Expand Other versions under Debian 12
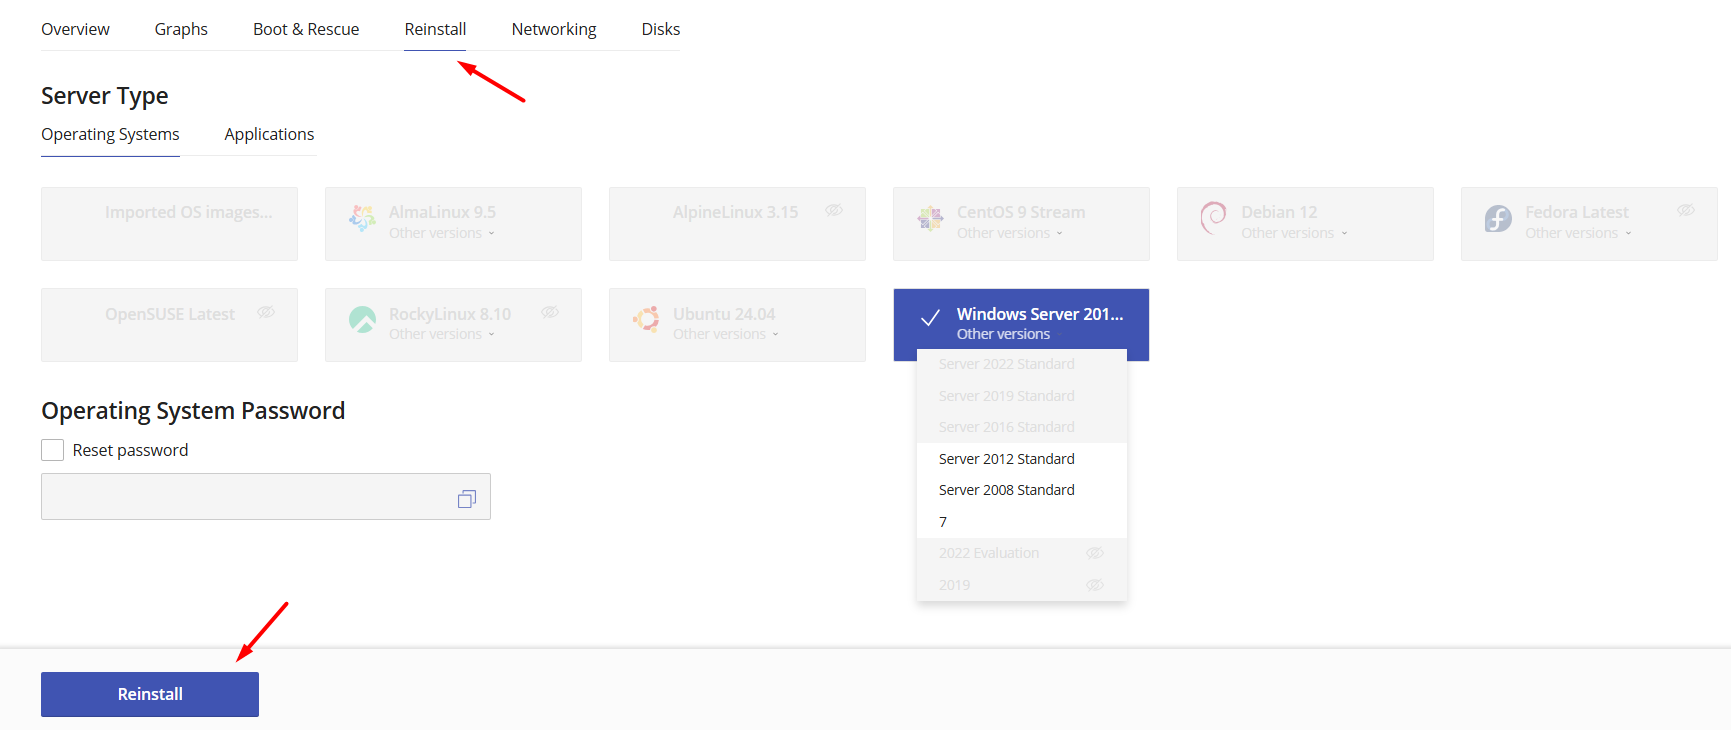 [1294, 233]
